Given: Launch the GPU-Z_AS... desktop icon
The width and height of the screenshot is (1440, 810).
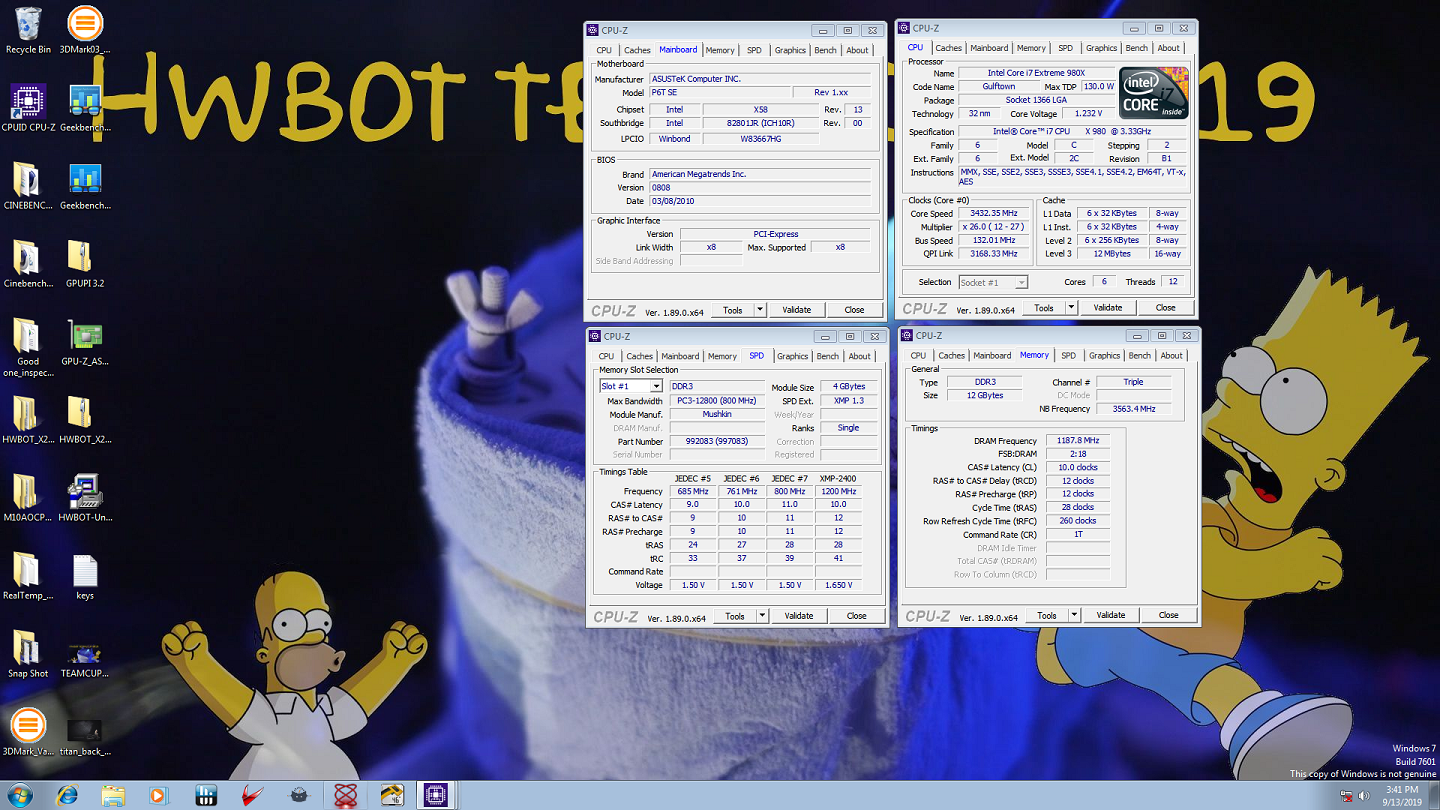Looking at the screenshot, I should pyautogui.click(x=85, y=342).
